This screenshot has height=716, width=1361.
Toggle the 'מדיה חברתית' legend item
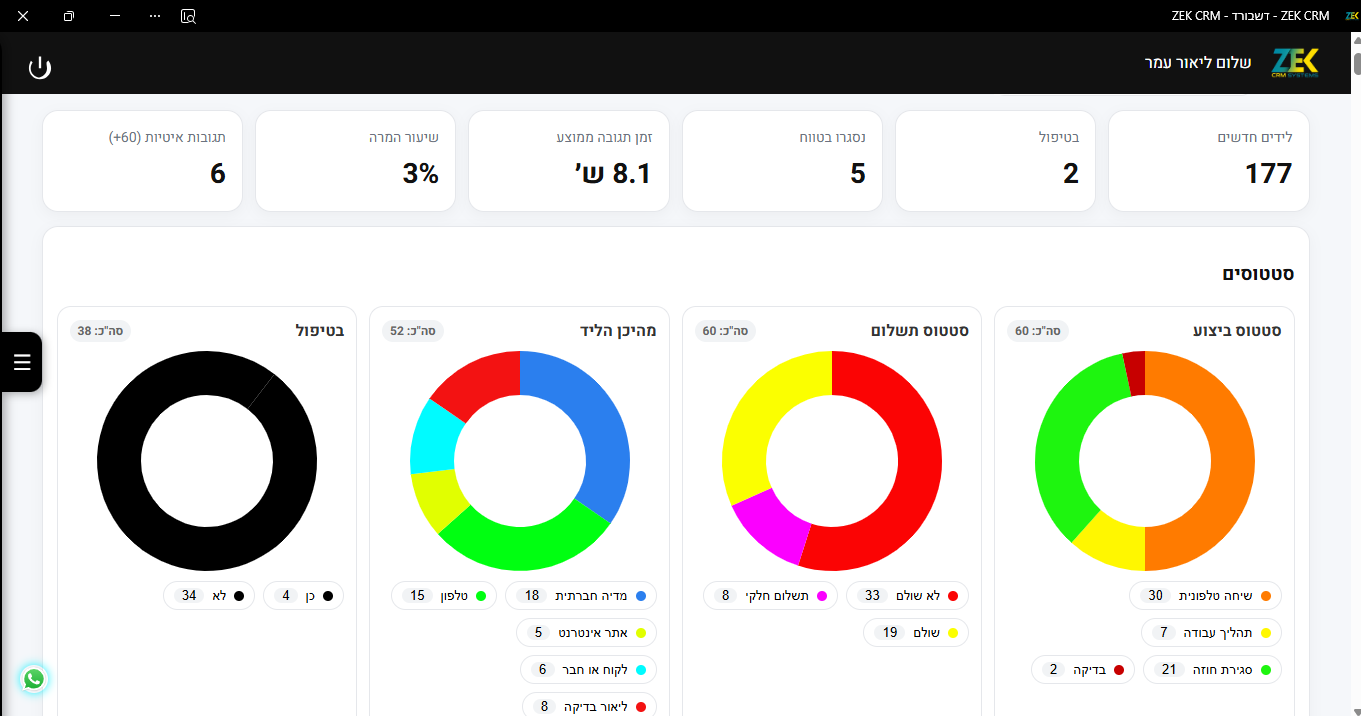(581, 596)
